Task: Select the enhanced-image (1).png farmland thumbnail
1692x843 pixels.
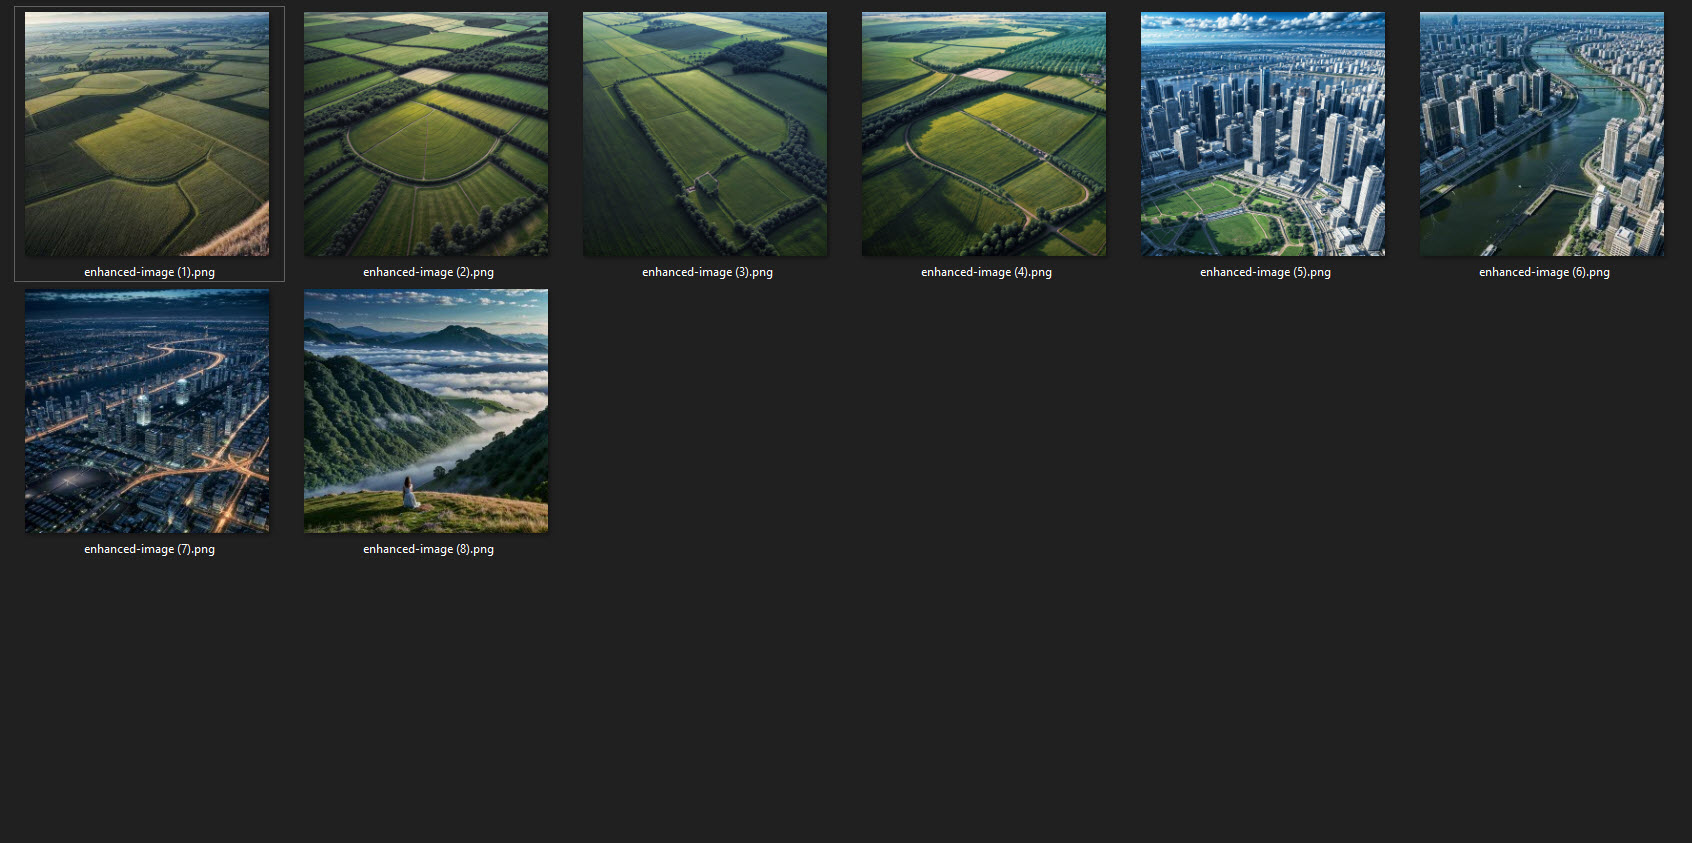Action: 147,134
